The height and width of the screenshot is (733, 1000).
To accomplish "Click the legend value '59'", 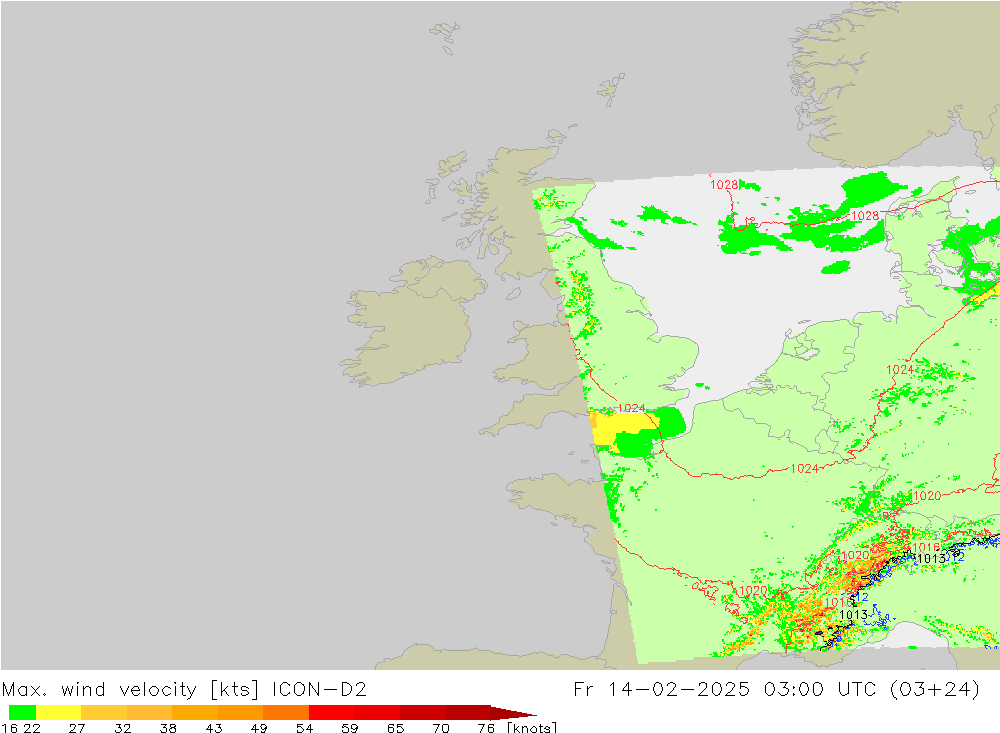I will pyautogui.click(x=350, y=728).
